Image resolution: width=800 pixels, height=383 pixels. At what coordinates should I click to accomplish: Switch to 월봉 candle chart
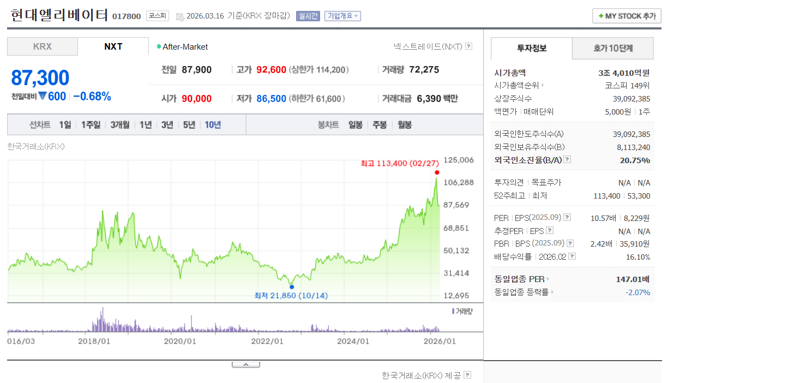[x=405, y=124]
